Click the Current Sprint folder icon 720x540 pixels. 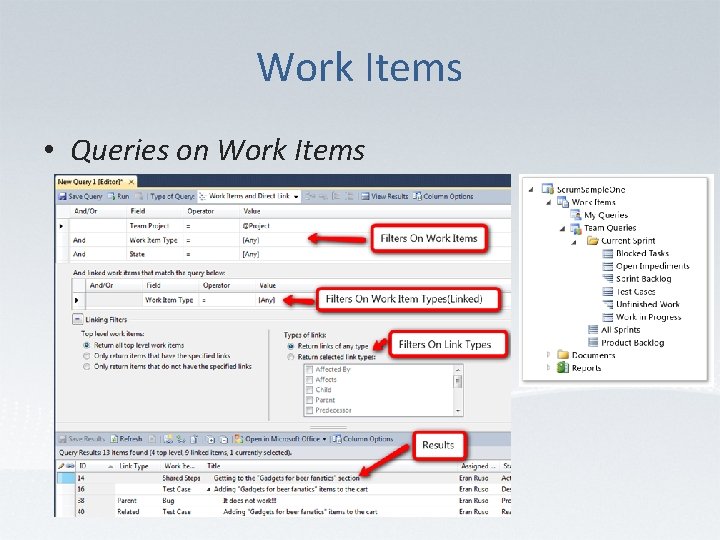[592, 240]
